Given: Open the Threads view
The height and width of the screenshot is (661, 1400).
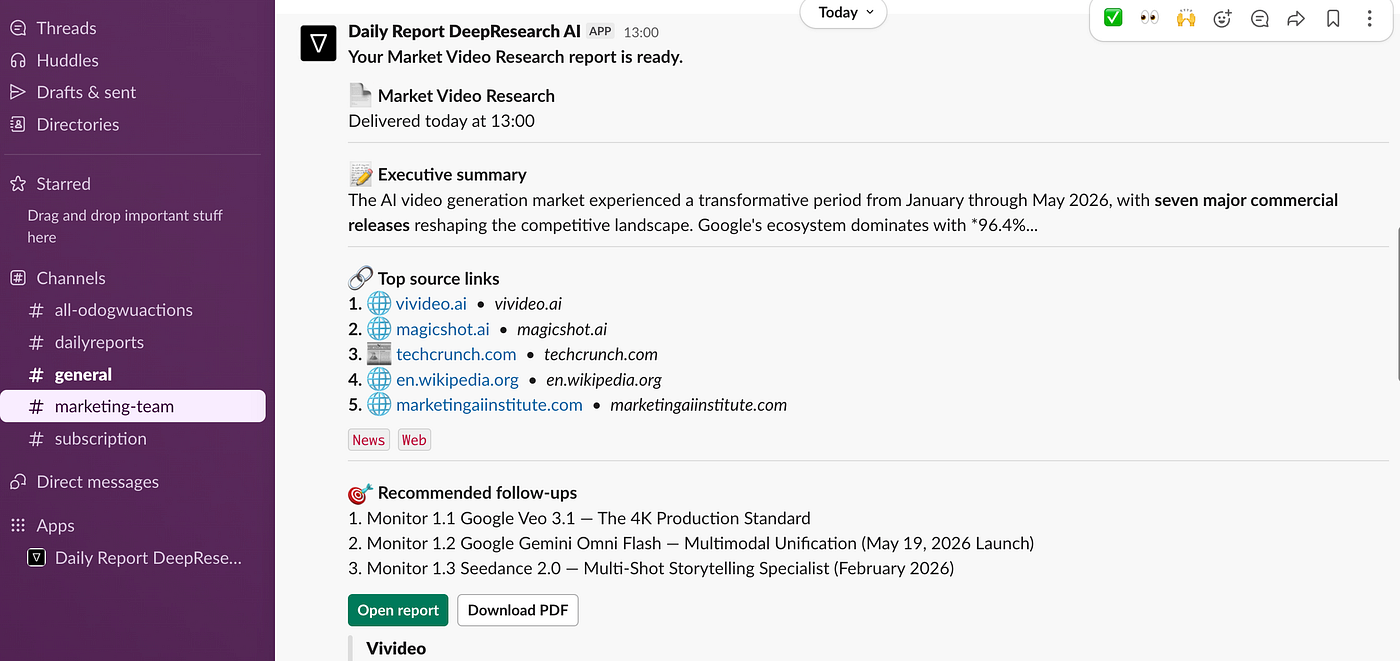Looking at the screenshot, I should tap(66, 28).
